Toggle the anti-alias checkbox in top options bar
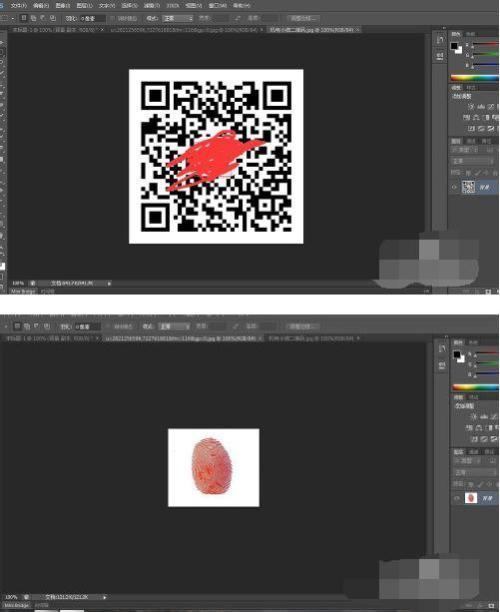This screenshot has width=500, height=612. pyautogui.click(x=113, y=18)
